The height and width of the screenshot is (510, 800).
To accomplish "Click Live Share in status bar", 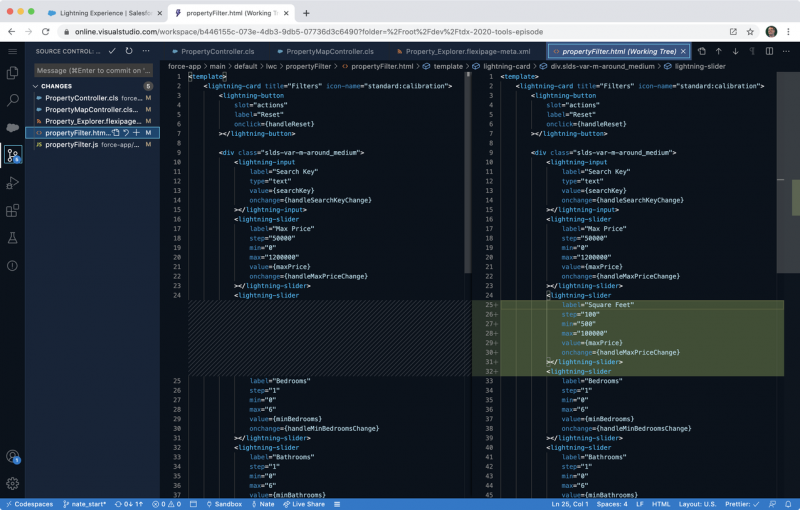I will tap(304, 504).
